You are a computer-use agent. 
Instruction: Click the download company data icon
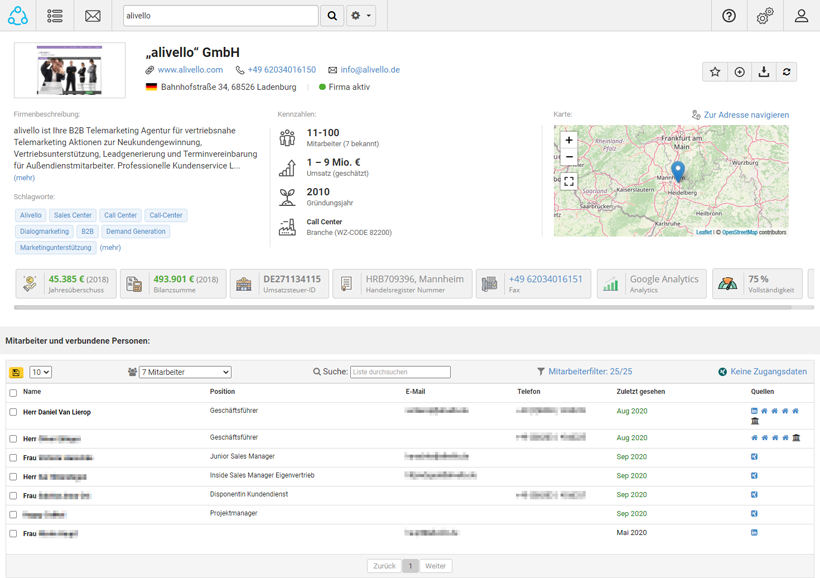coord(764,72)
